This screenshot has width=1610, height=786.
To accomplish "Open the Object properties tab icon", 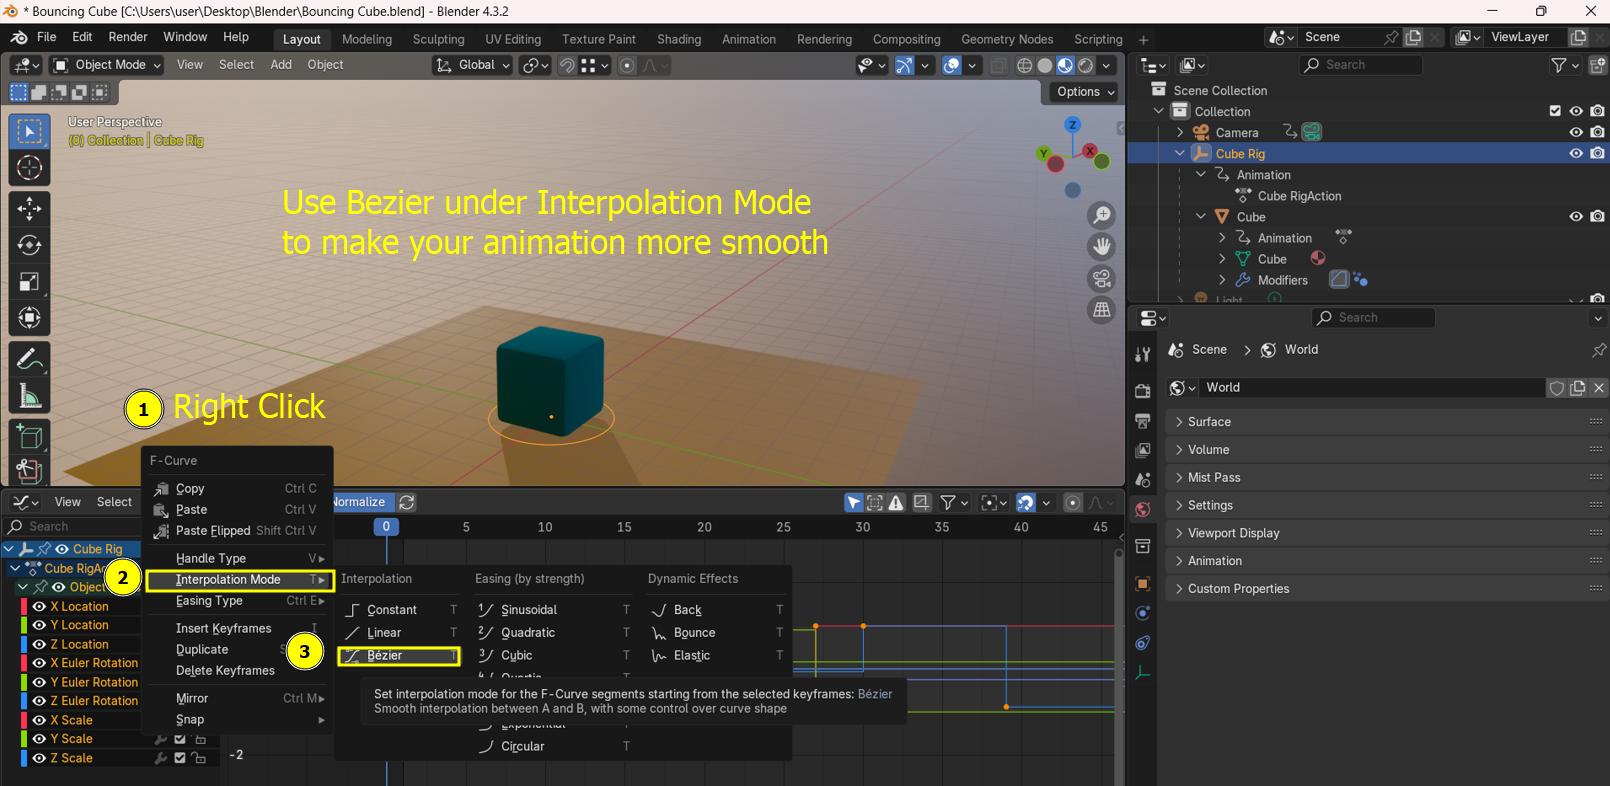I will coord(1142,583).
